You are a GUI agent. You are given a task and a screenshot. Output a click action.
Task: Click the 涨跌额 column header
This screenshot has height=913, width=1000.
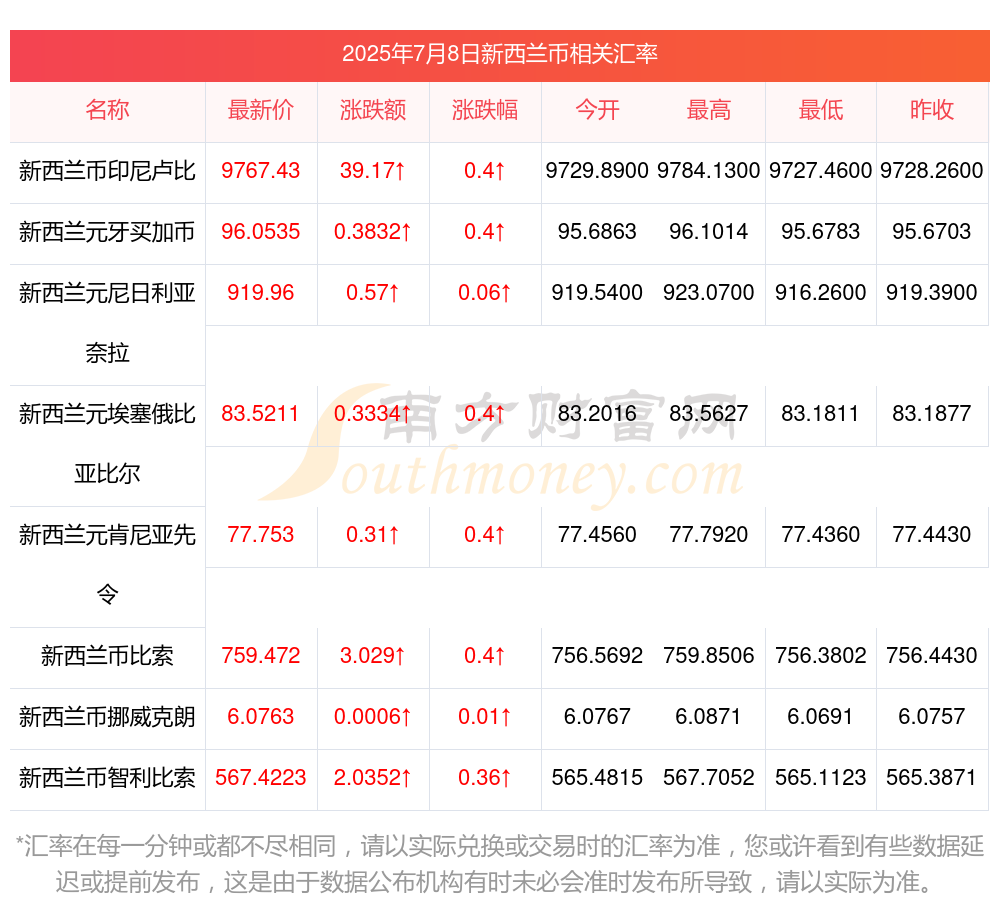pyautogui.click(x=373, y=110)
